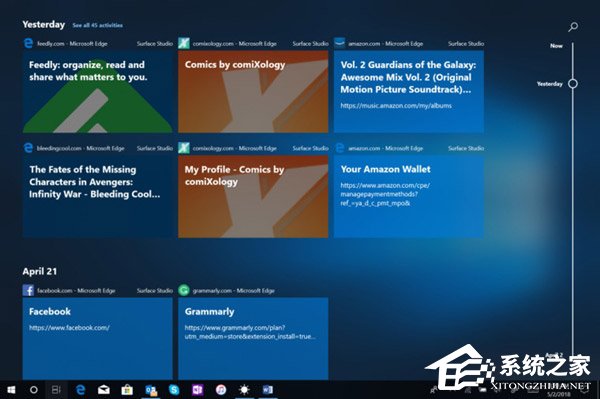Click the Now label on timeline
This screenshot has height=399, width=600.
[556, 46]
